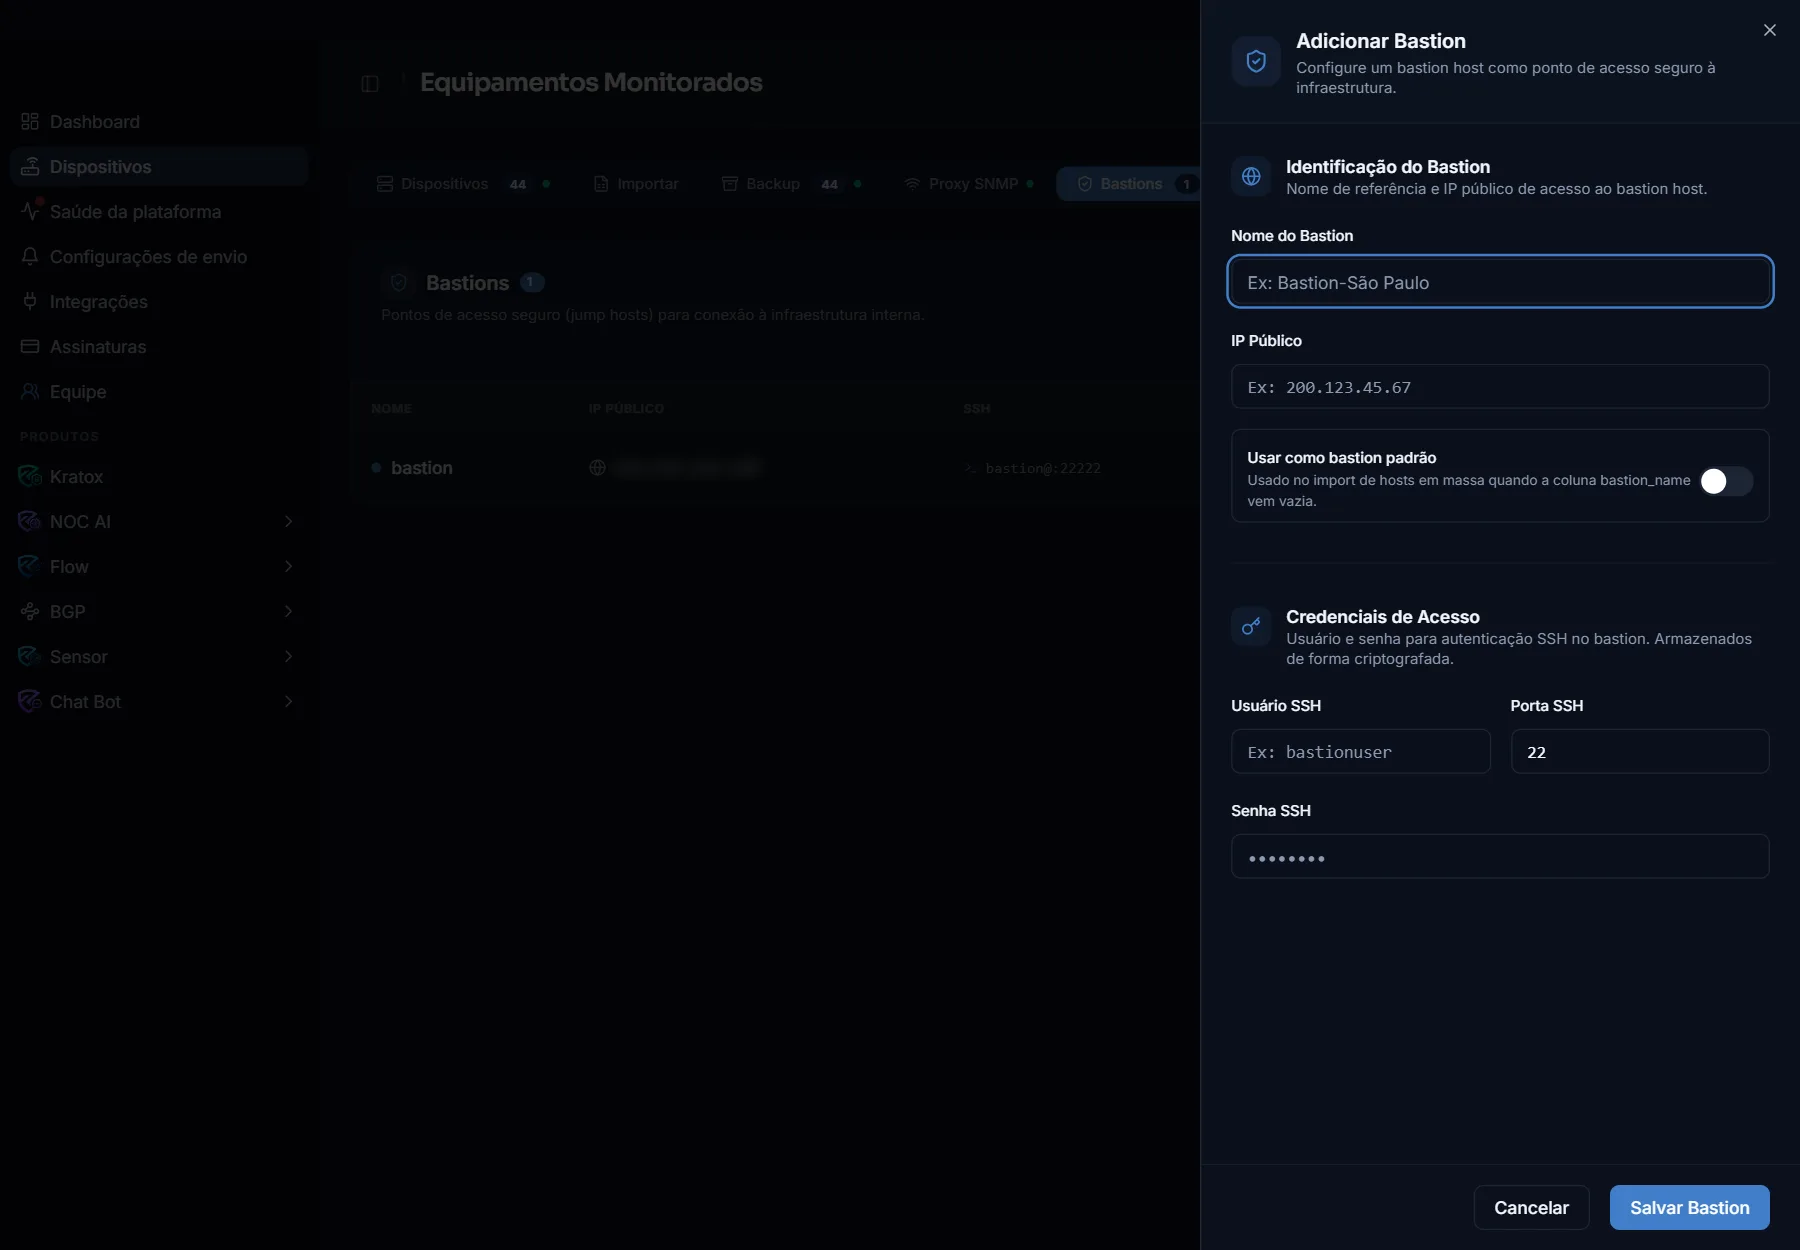Viewport: 1800px width, 1250px height.
Task: Click the people icon for Equipe
Action: tap(30, 391)
